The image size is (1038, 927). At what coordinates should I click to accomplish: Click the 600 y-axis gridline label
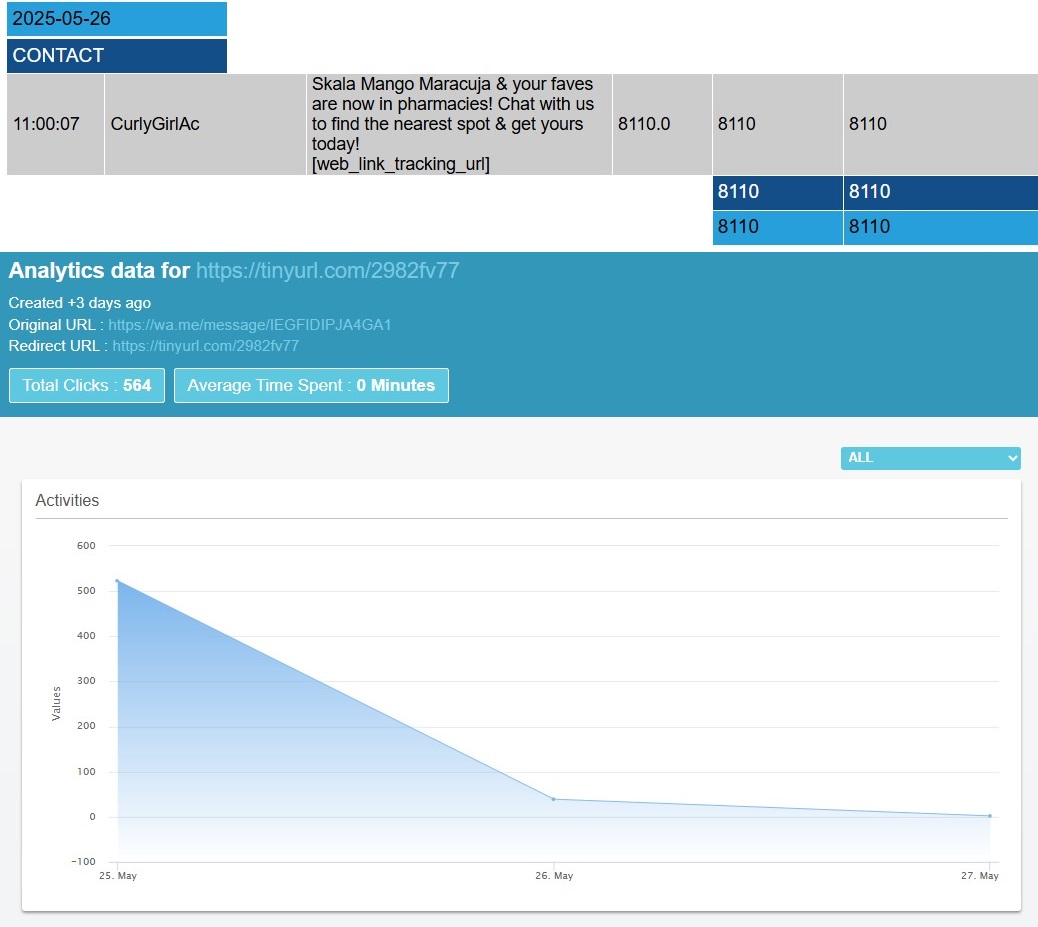[85, 546]
